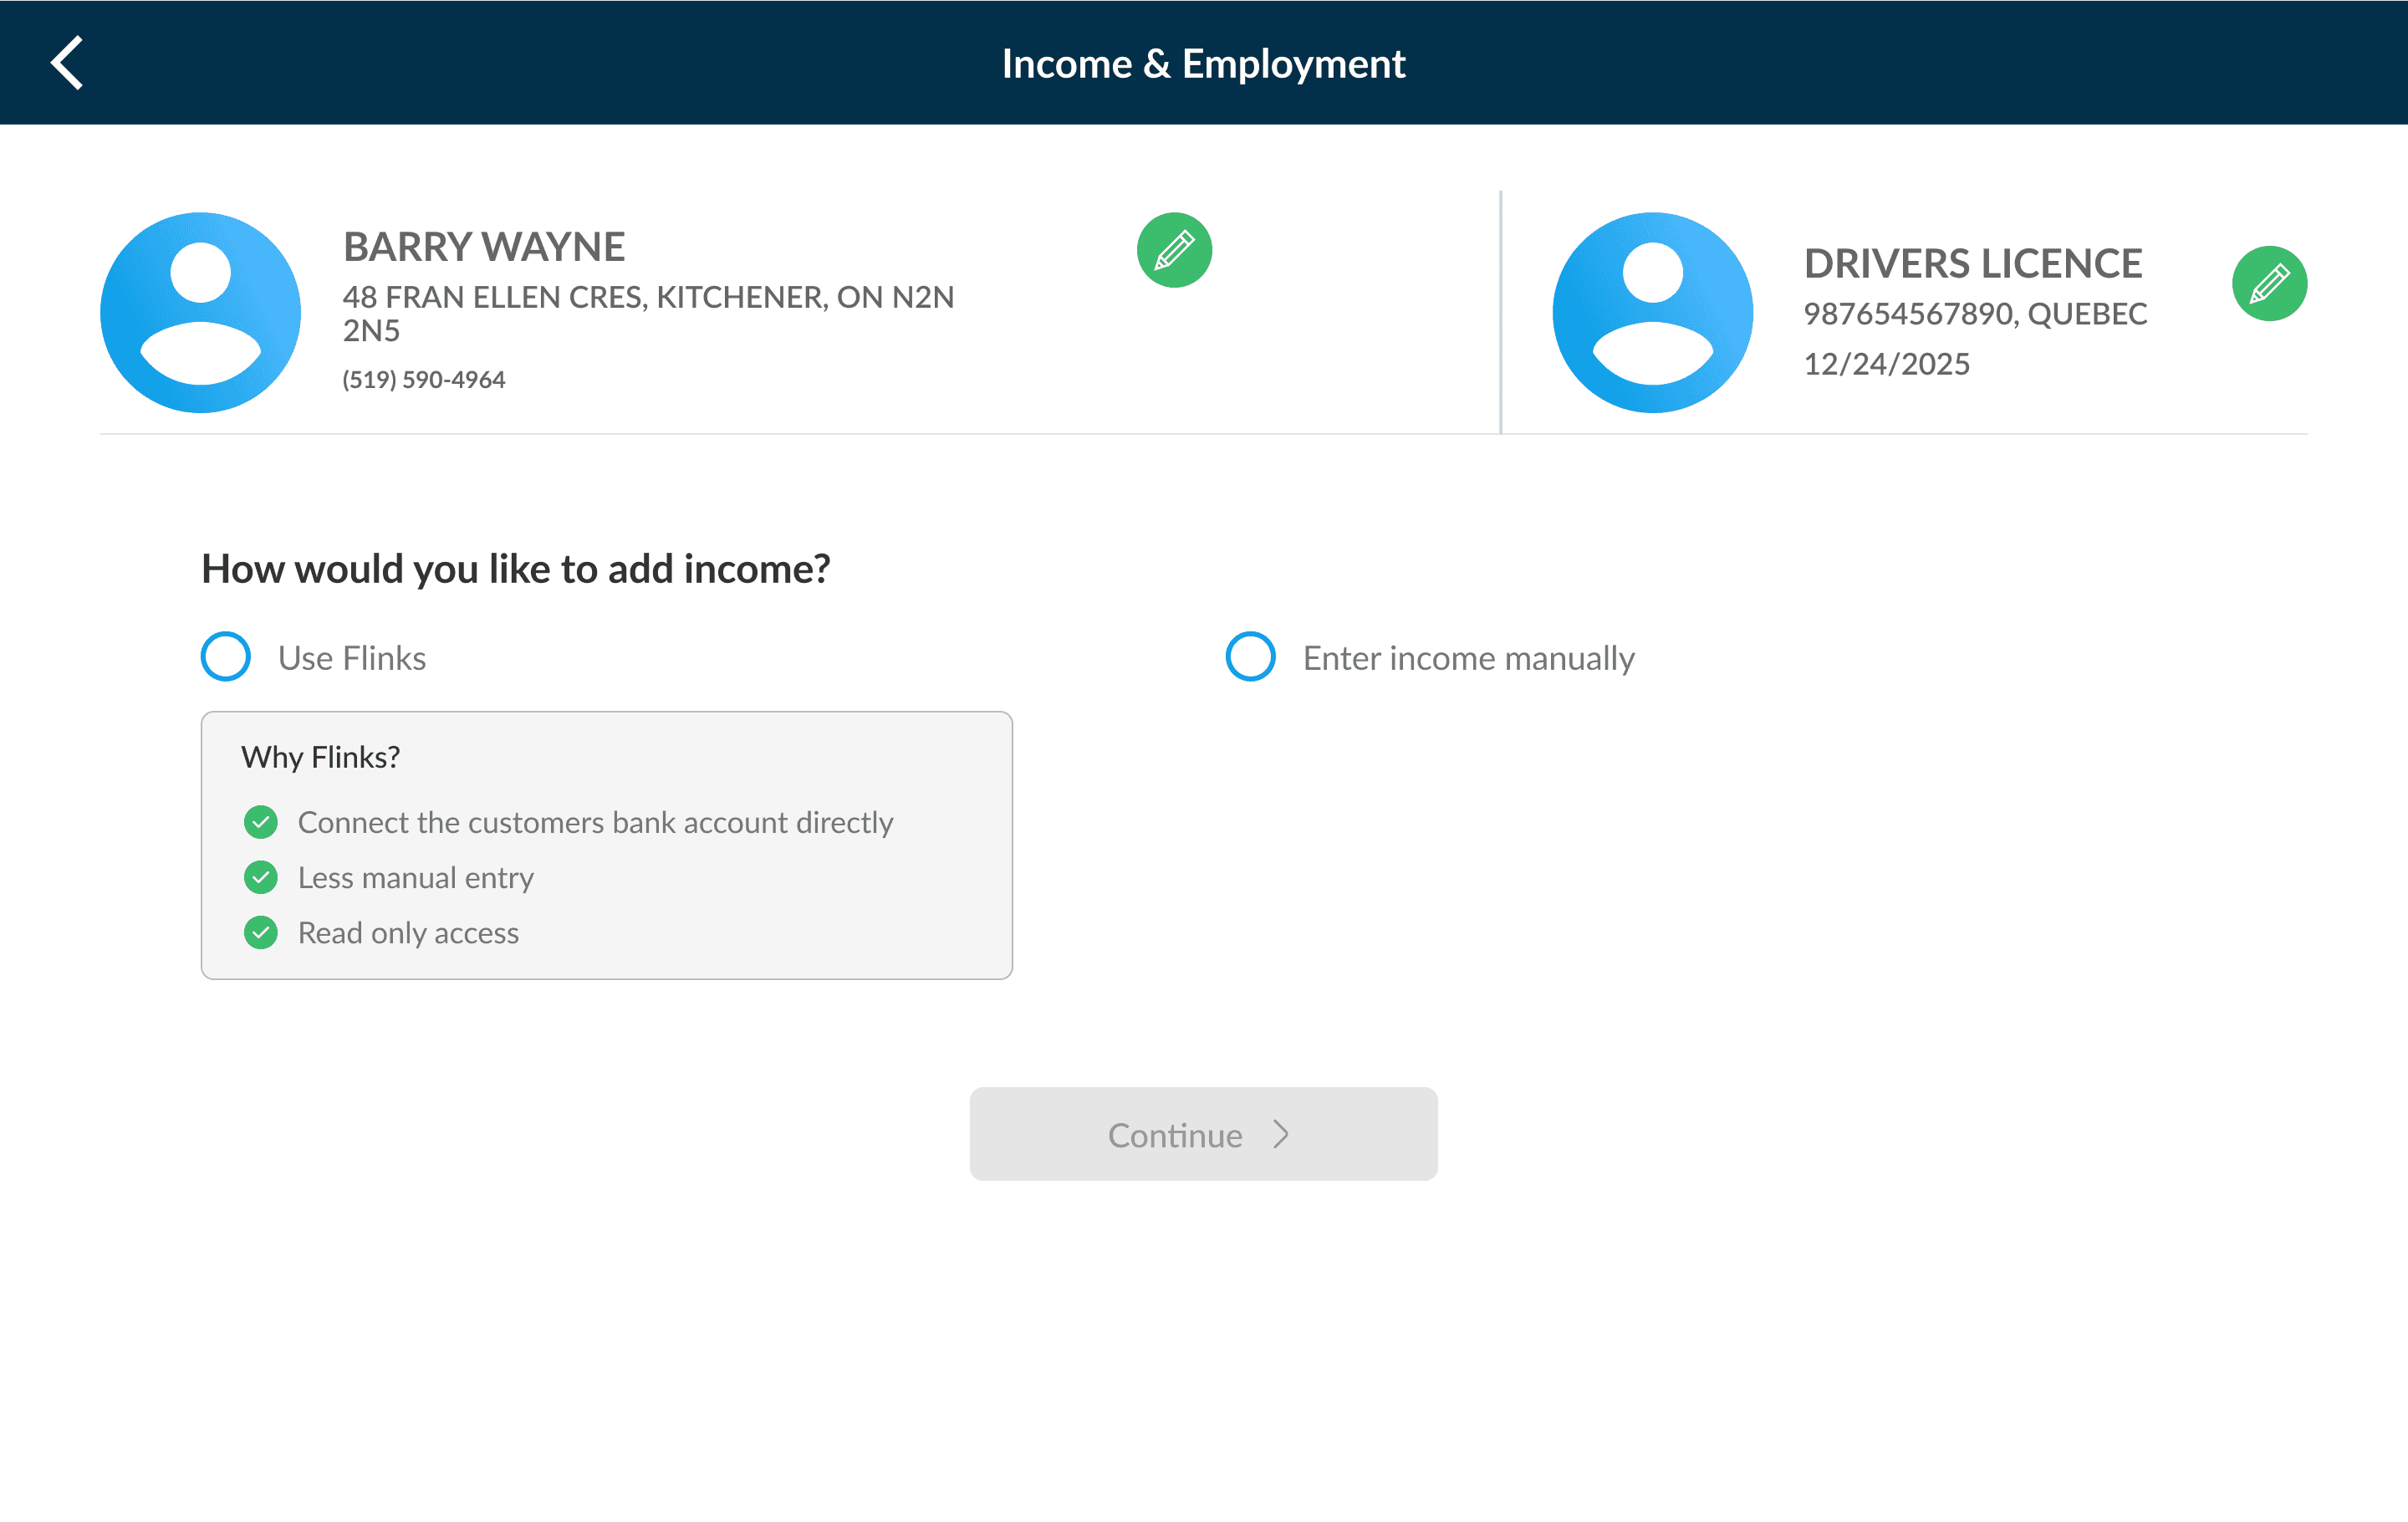Click the chevron on Continue button

coord(1281,1134)
